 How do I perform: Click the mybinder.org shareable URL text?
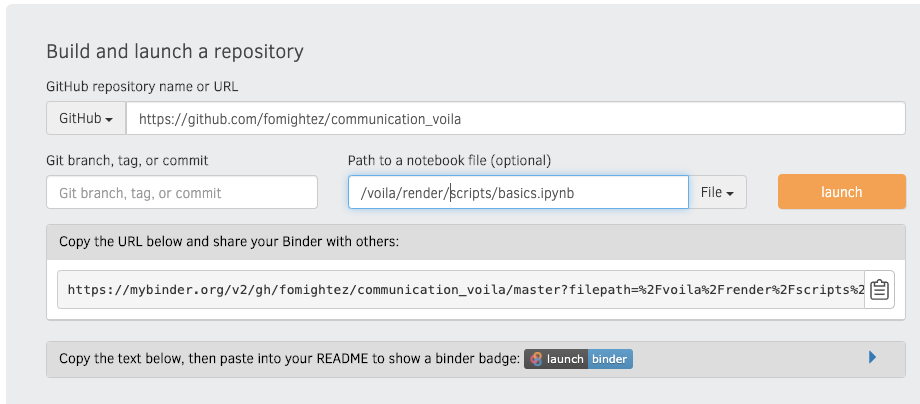pos(460,290)
